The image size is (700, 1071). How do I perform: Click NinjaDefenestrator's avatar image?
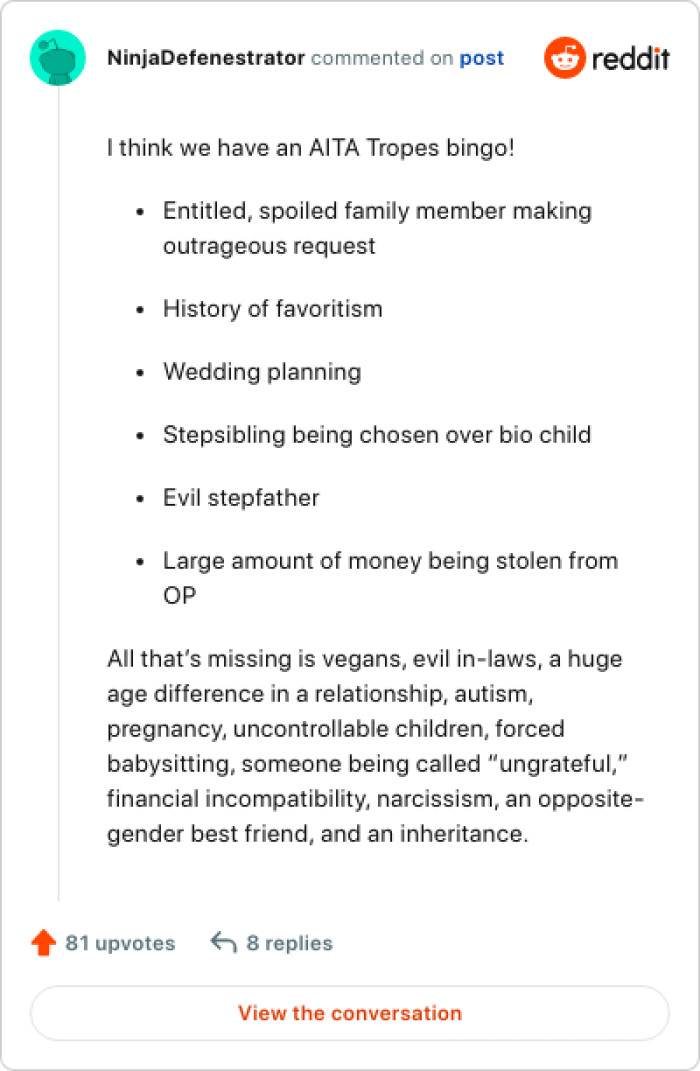[x=57, y=58]
